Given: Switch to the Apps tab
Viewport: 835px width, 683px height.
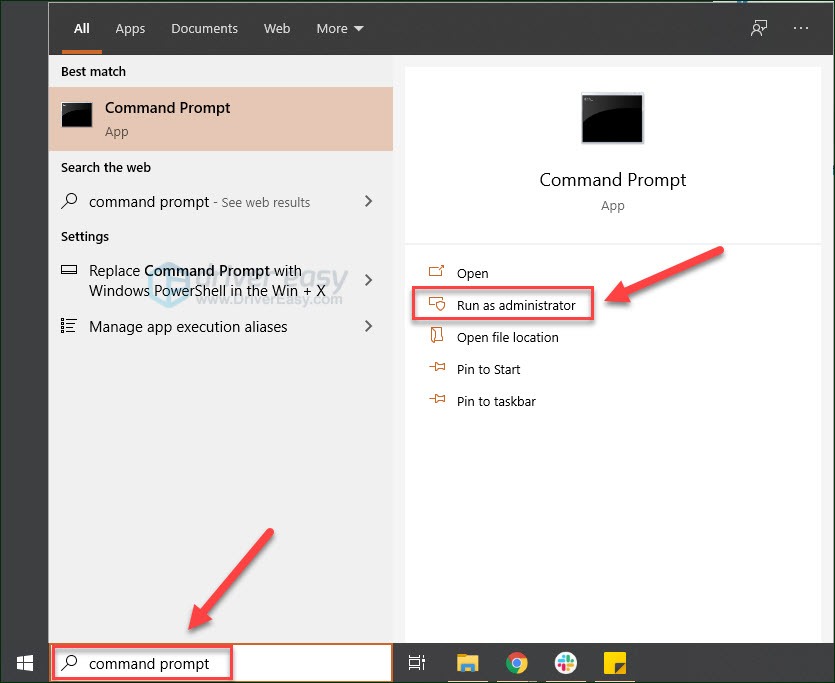Looking at the screenshot, I should 130,29.
